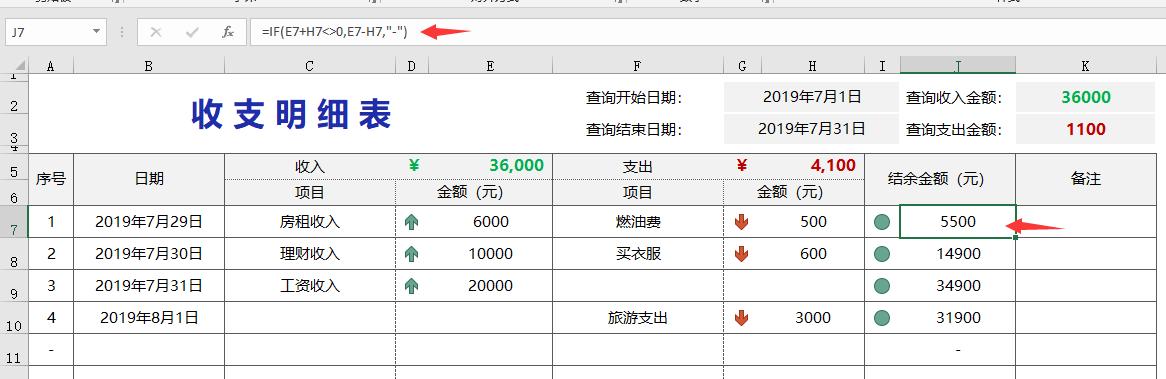The image size is (1166, 379).
Task: Click the title 收支明细表
Action: click(292, 114)
